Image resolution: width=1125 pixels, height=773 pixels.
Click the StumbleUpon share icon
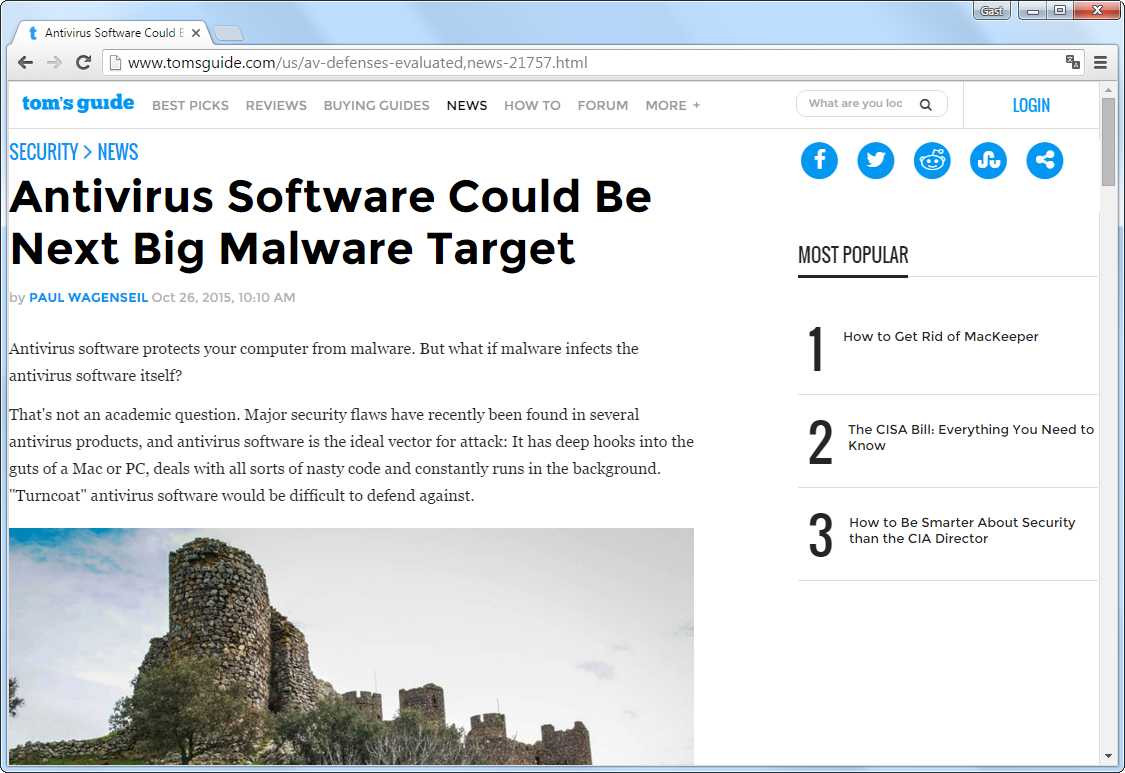pos(988,160)
